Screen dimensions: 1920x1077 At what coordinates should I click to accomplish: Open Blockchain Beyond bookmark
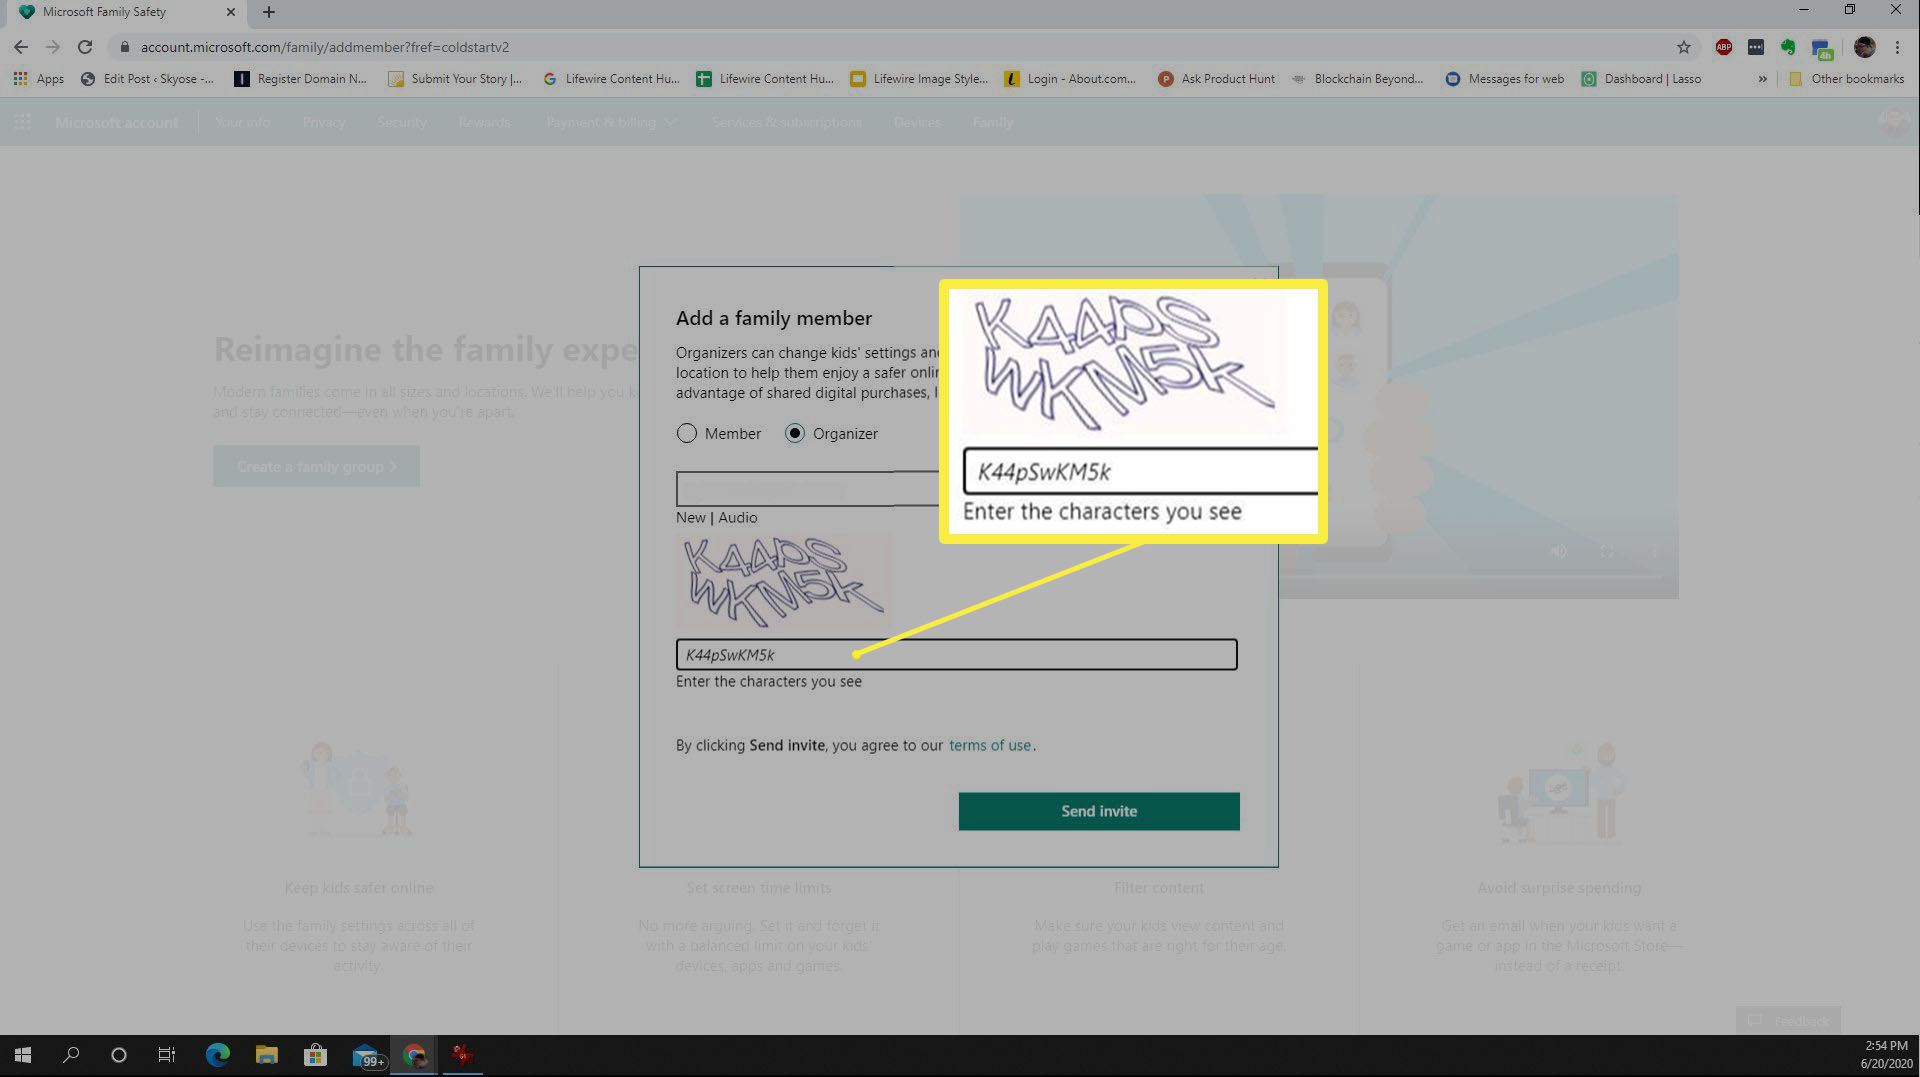[1357, 79]
